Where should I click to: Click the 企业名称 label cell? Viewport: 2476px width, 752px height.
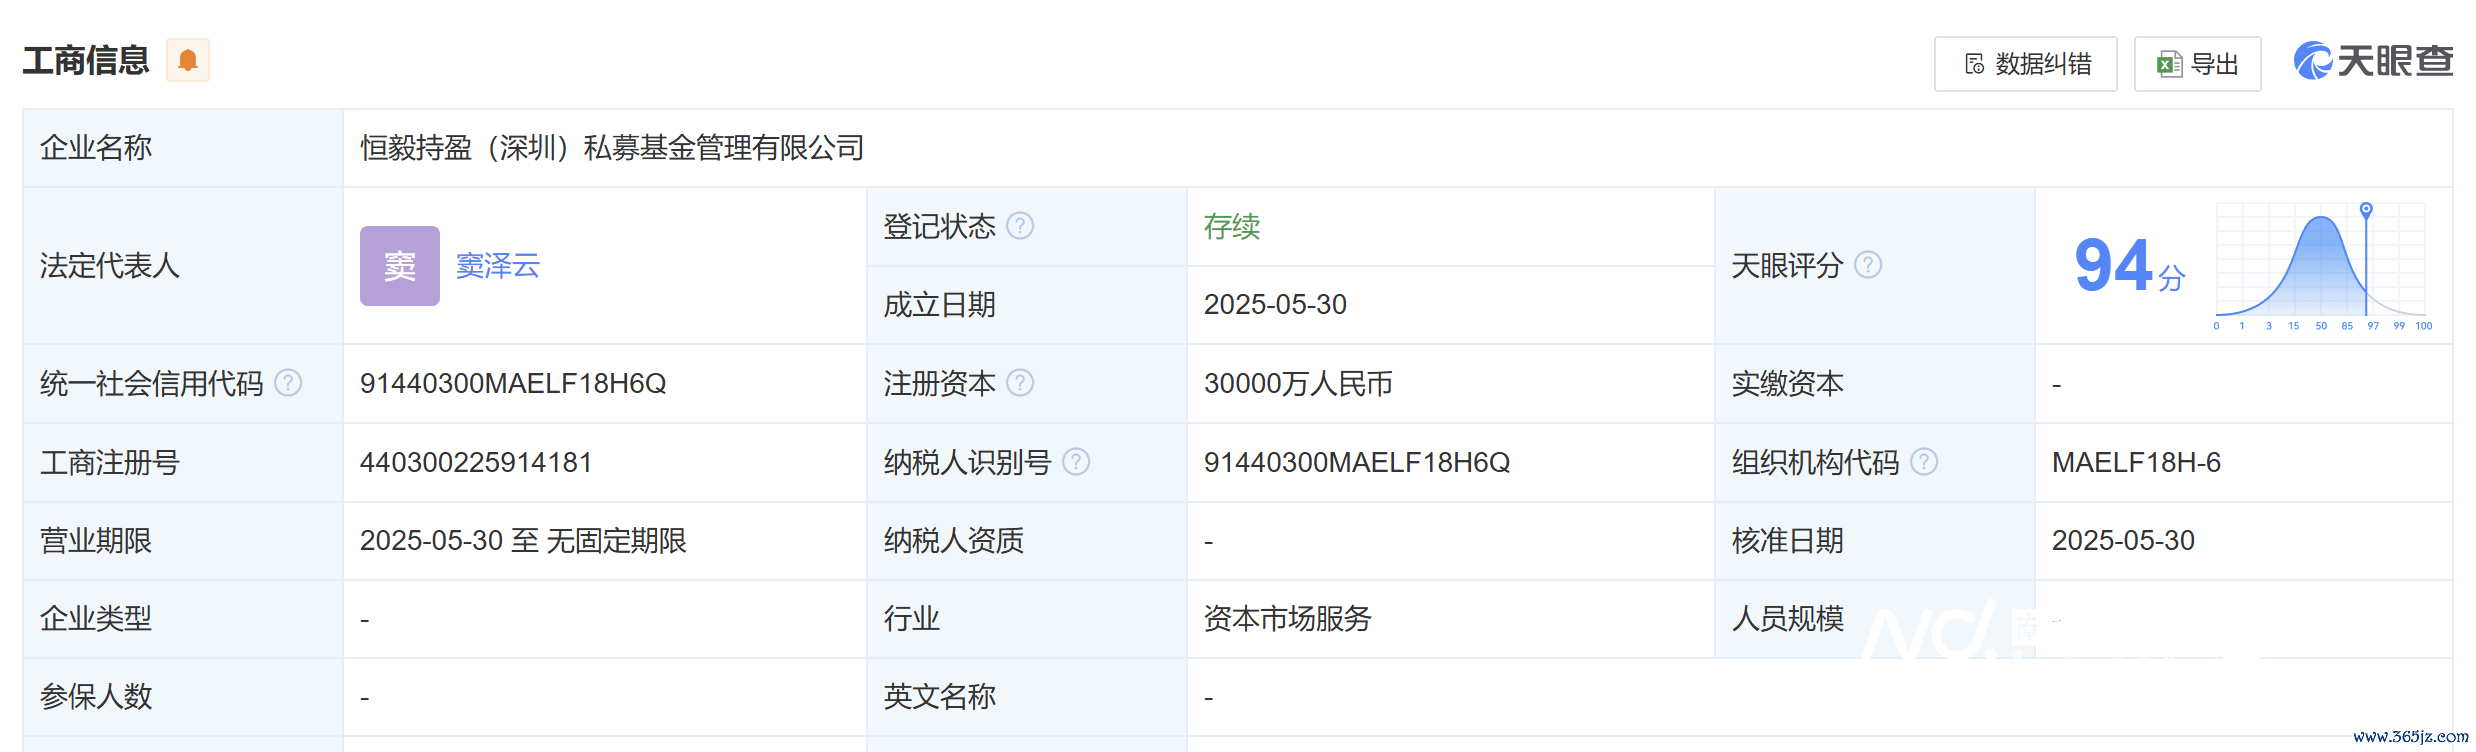coord(183,148)
